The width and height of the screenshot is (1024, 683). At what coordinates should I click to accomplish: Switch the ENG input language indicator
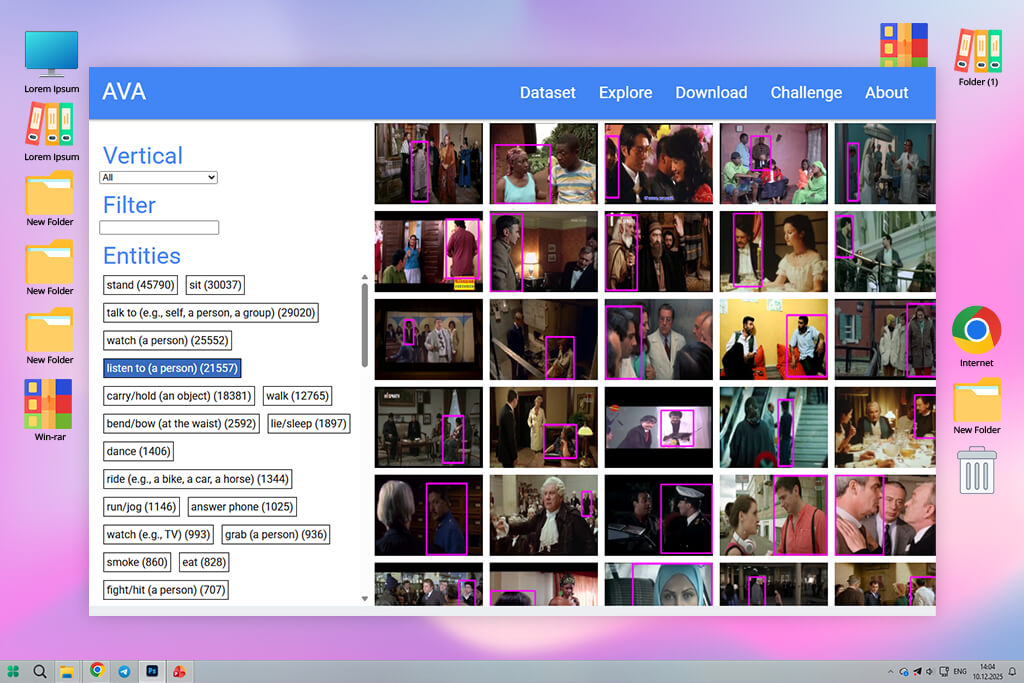960,671
